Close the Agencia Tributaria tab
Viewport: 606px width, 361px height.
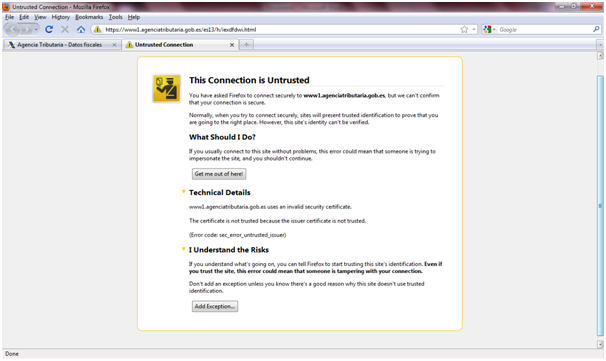tap(114, 45)
